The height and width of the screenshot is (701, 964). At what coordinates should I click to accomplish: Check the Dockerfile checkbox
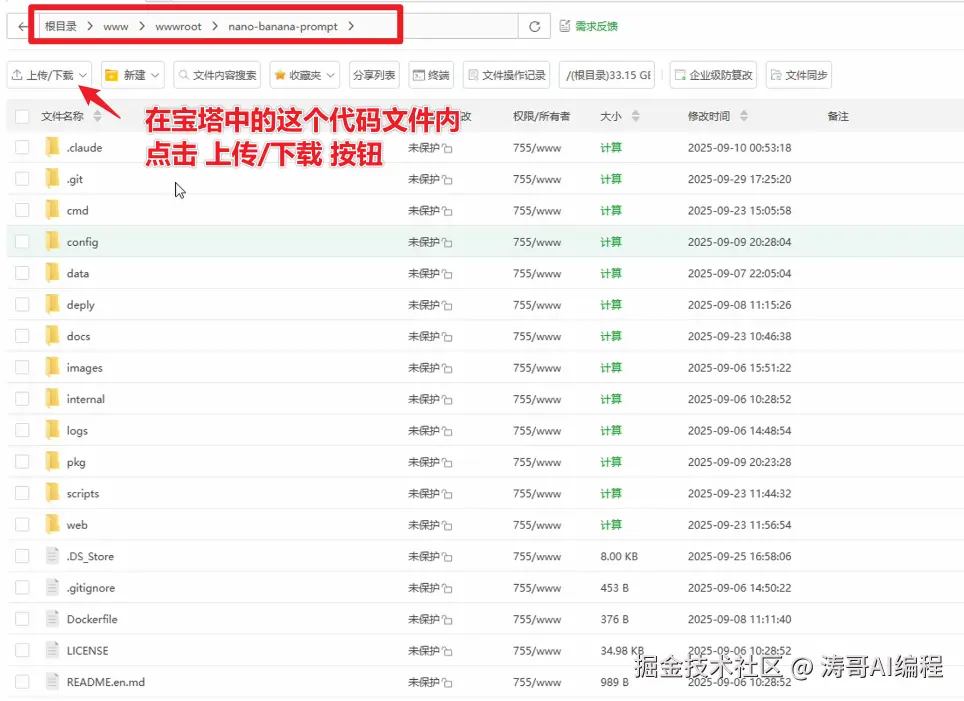click(22, 619)
